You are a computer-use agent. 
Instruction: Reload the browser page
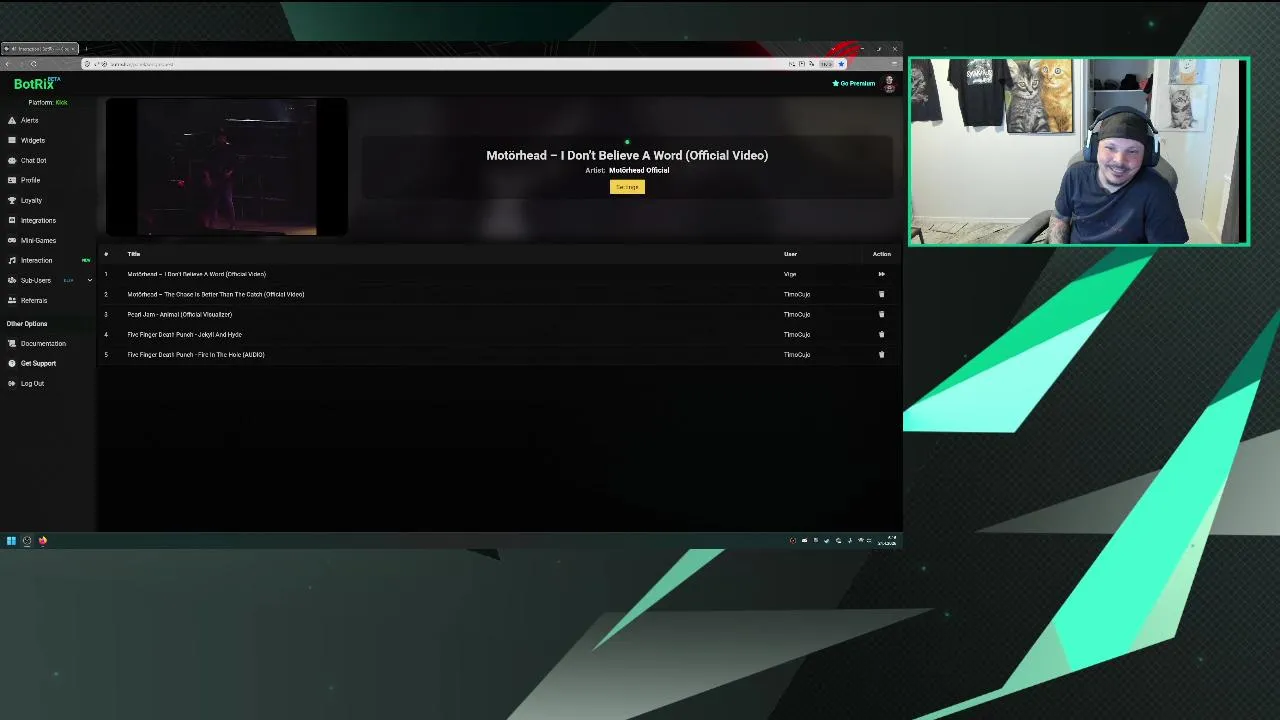(x=33, y=64)
